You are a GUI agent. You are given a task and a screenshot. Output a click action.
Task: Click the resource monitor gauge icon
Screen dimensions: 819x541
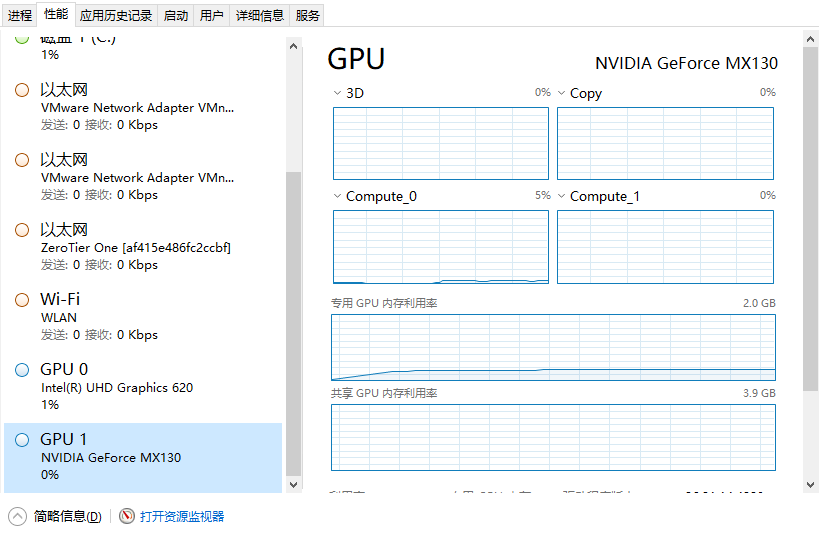(127, 516)
